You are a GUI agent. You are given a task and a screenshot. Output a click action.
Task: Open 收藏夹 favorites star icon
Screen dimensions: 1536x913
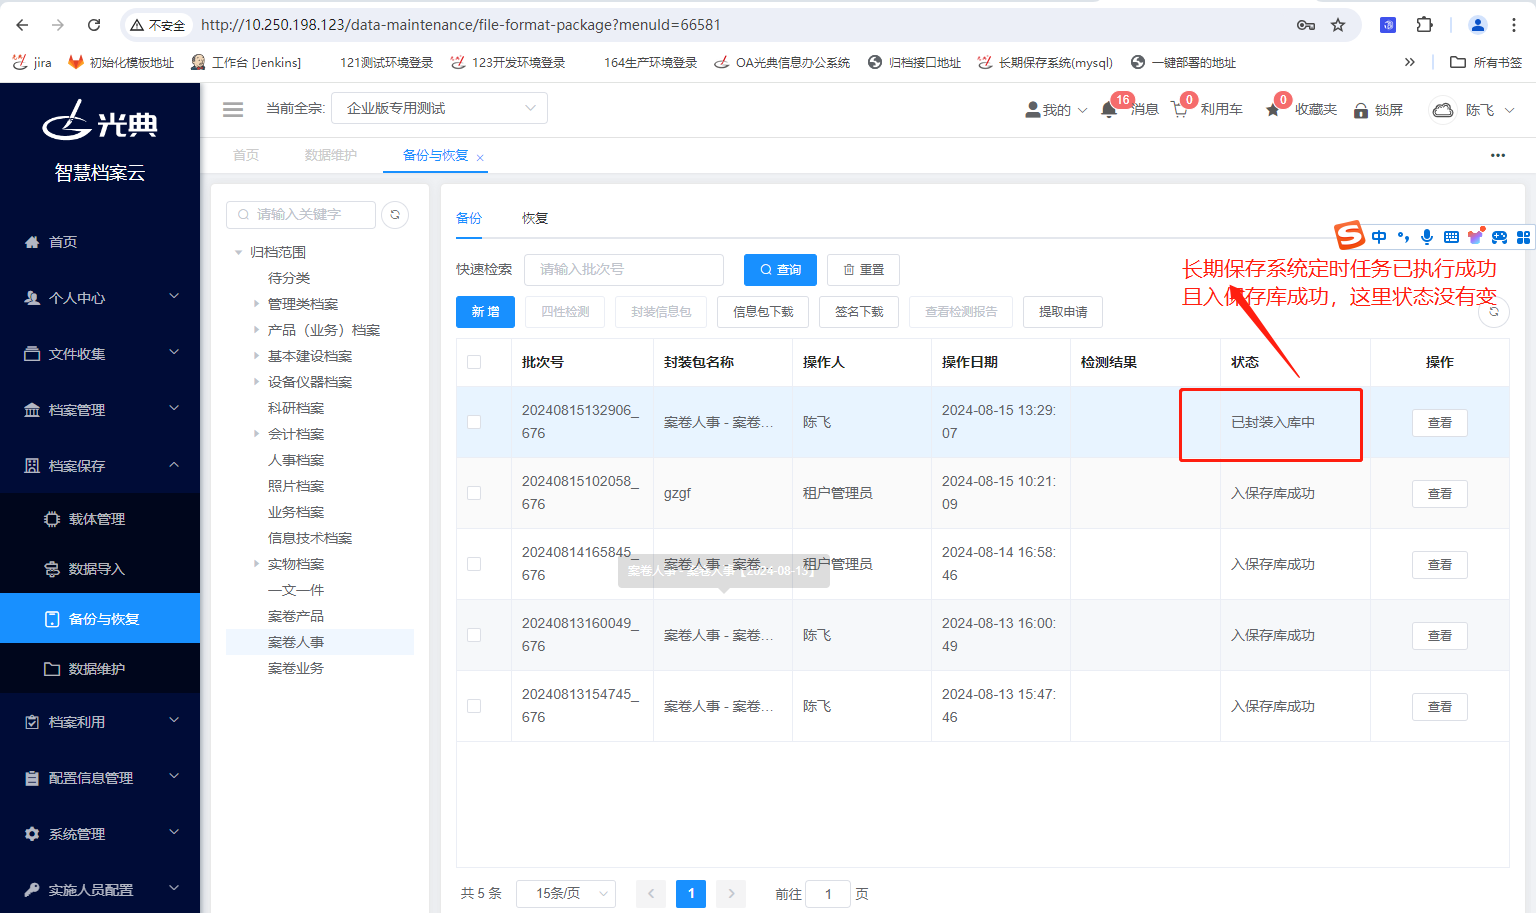click(x=1273, y=110)
